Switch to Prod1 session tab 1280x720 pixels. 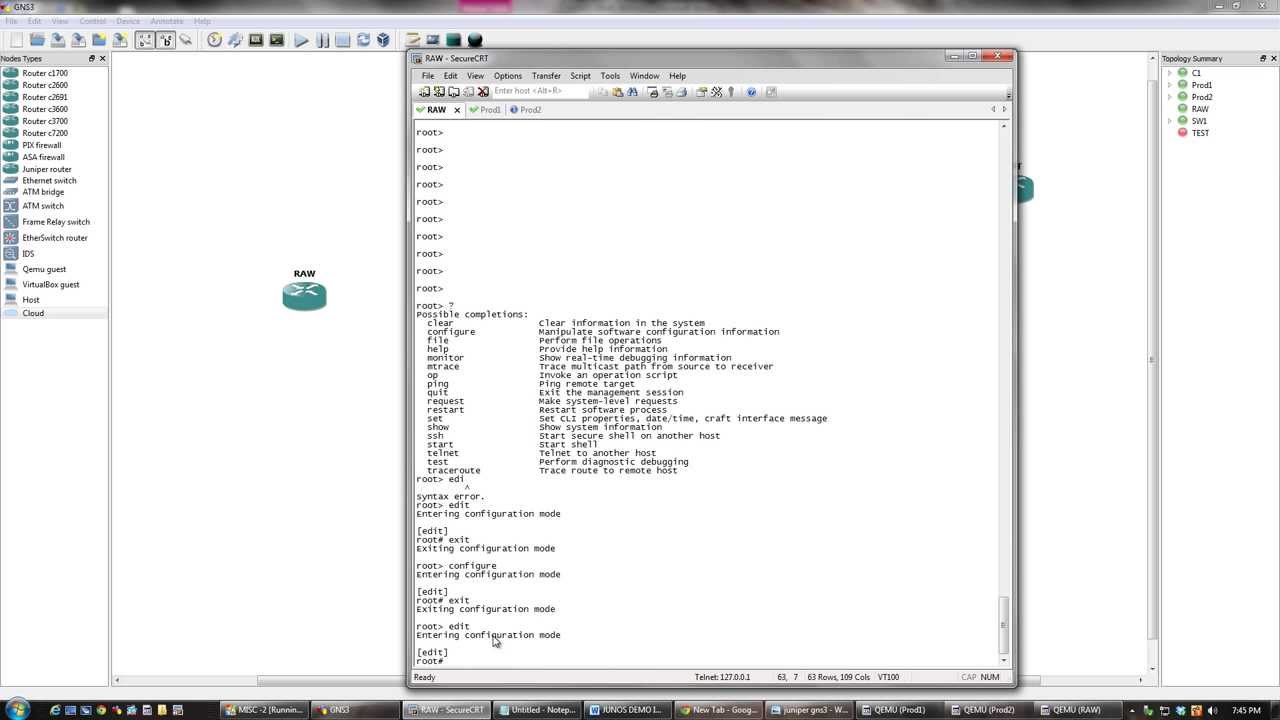[x=485, y=110]
